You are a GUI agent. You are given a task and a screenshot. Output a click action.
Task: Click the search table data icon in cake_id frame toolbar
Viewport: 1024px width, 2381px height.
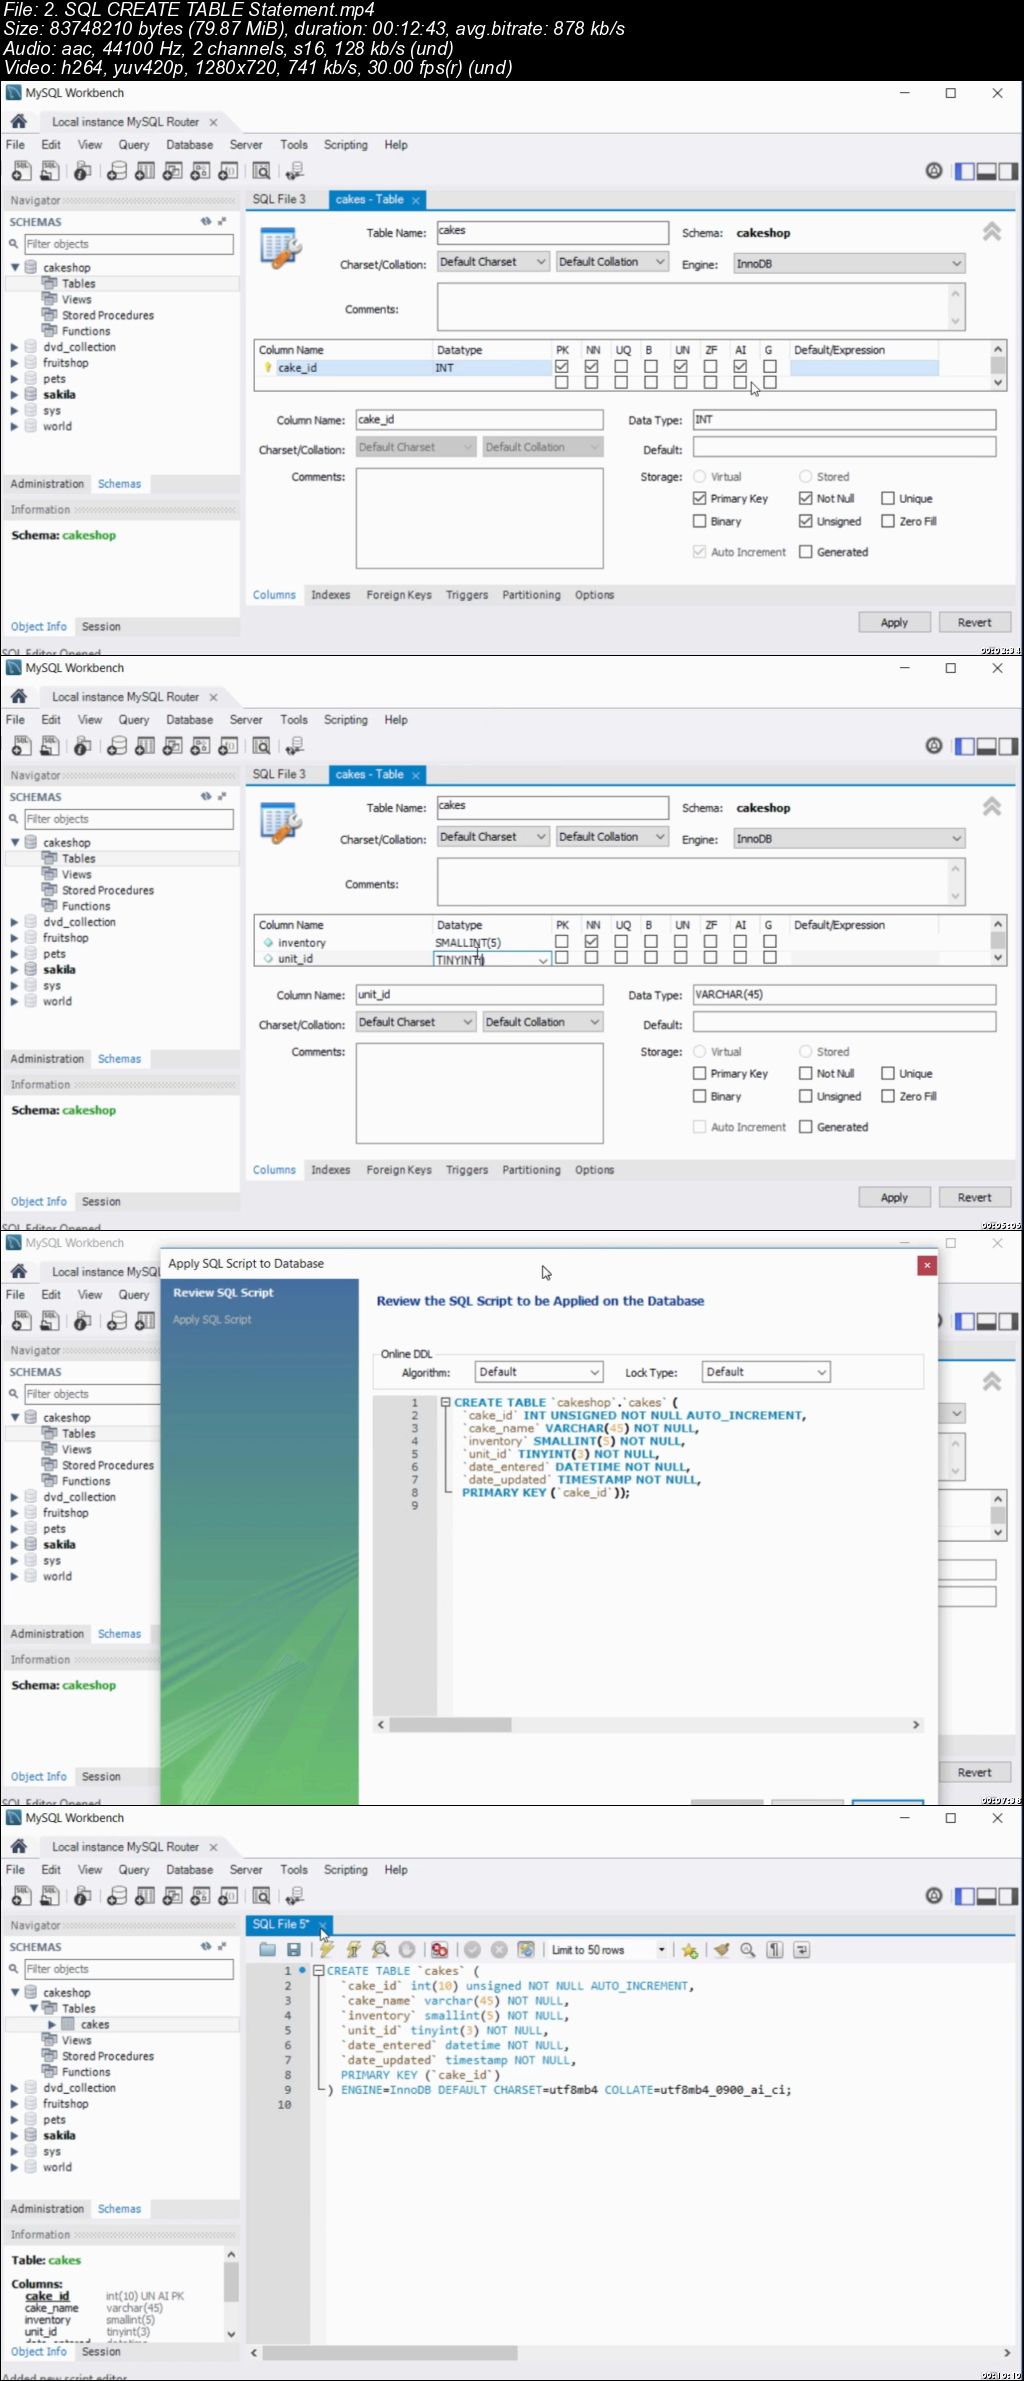[x=261, y=171]
